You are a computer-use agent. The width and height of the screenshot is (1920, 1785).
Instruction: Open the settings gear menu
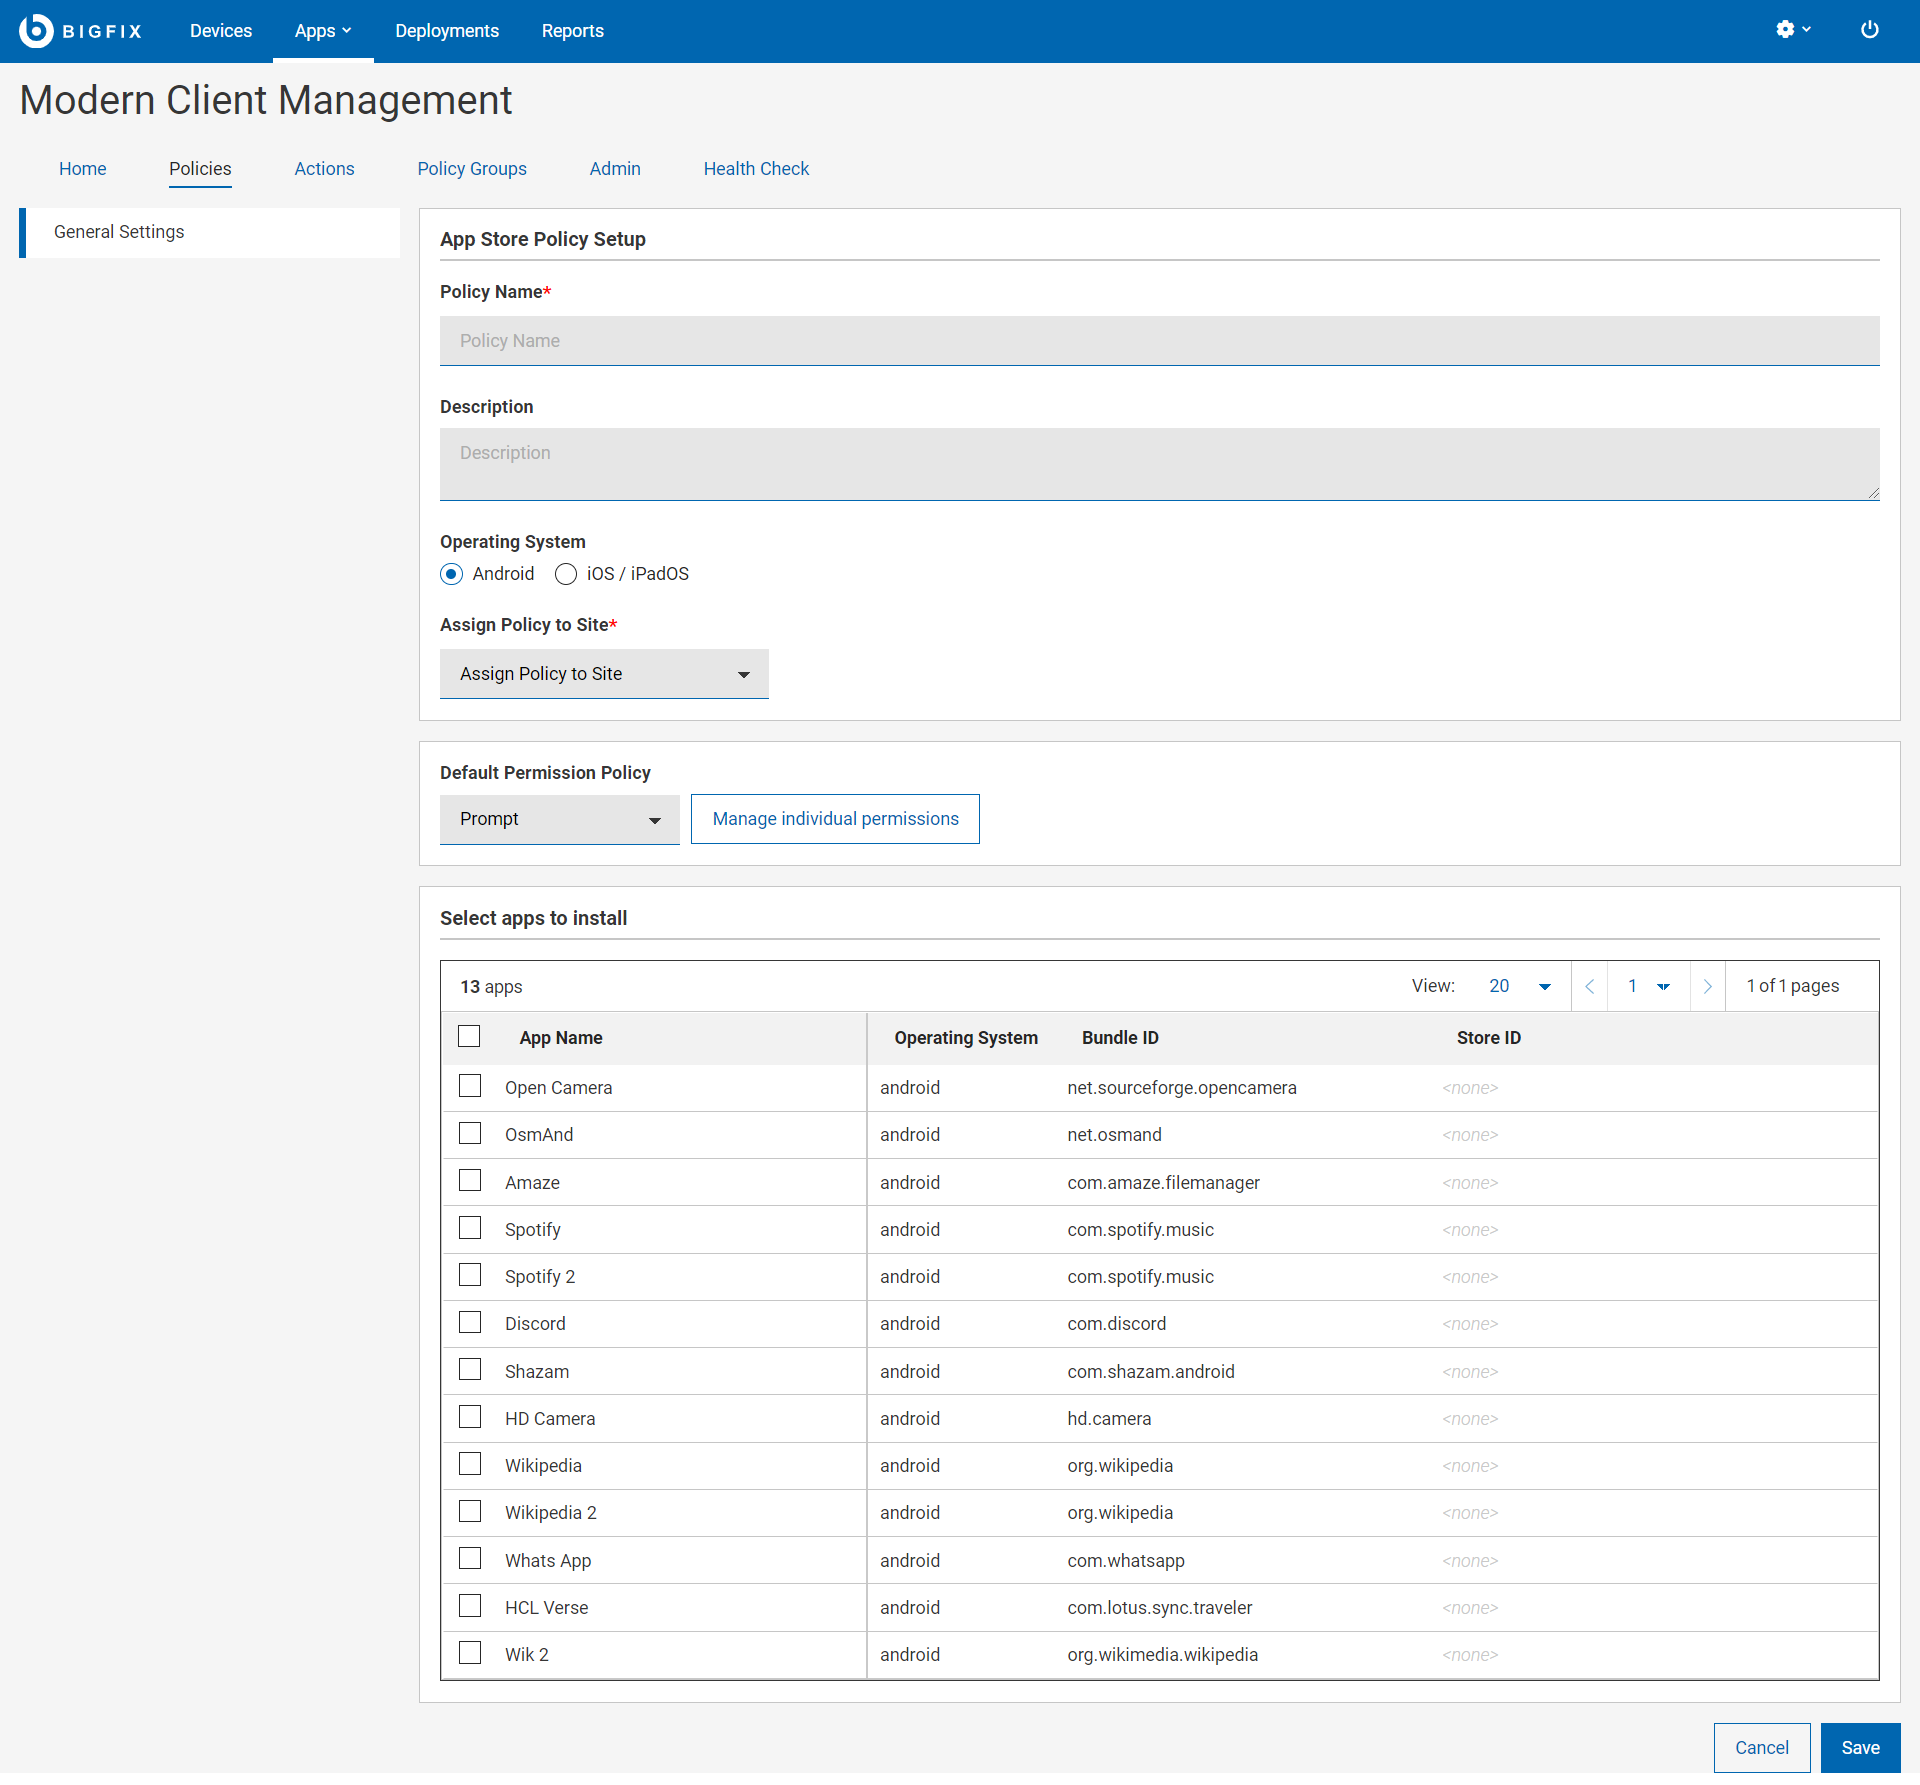(x=1785, y=30)
